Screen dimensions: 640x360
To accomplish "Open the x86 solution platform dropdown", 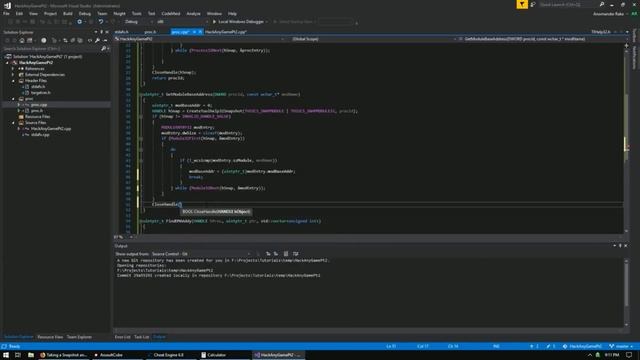I will click(x=182, y=22).
